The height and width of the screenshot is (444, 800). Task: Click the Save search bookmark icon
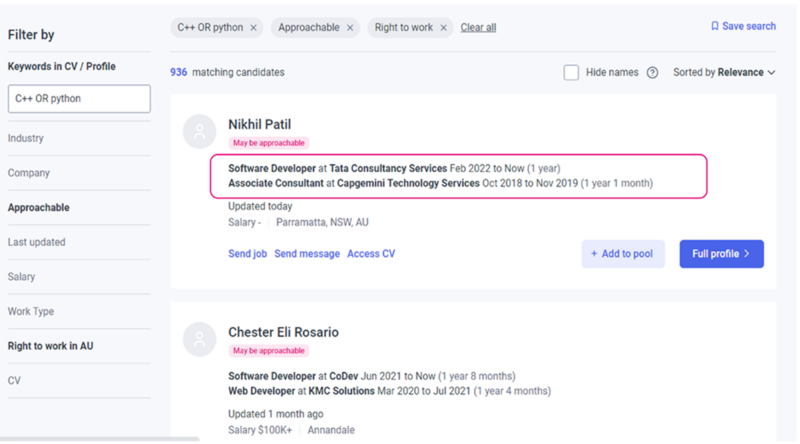(x=714, y=26)
